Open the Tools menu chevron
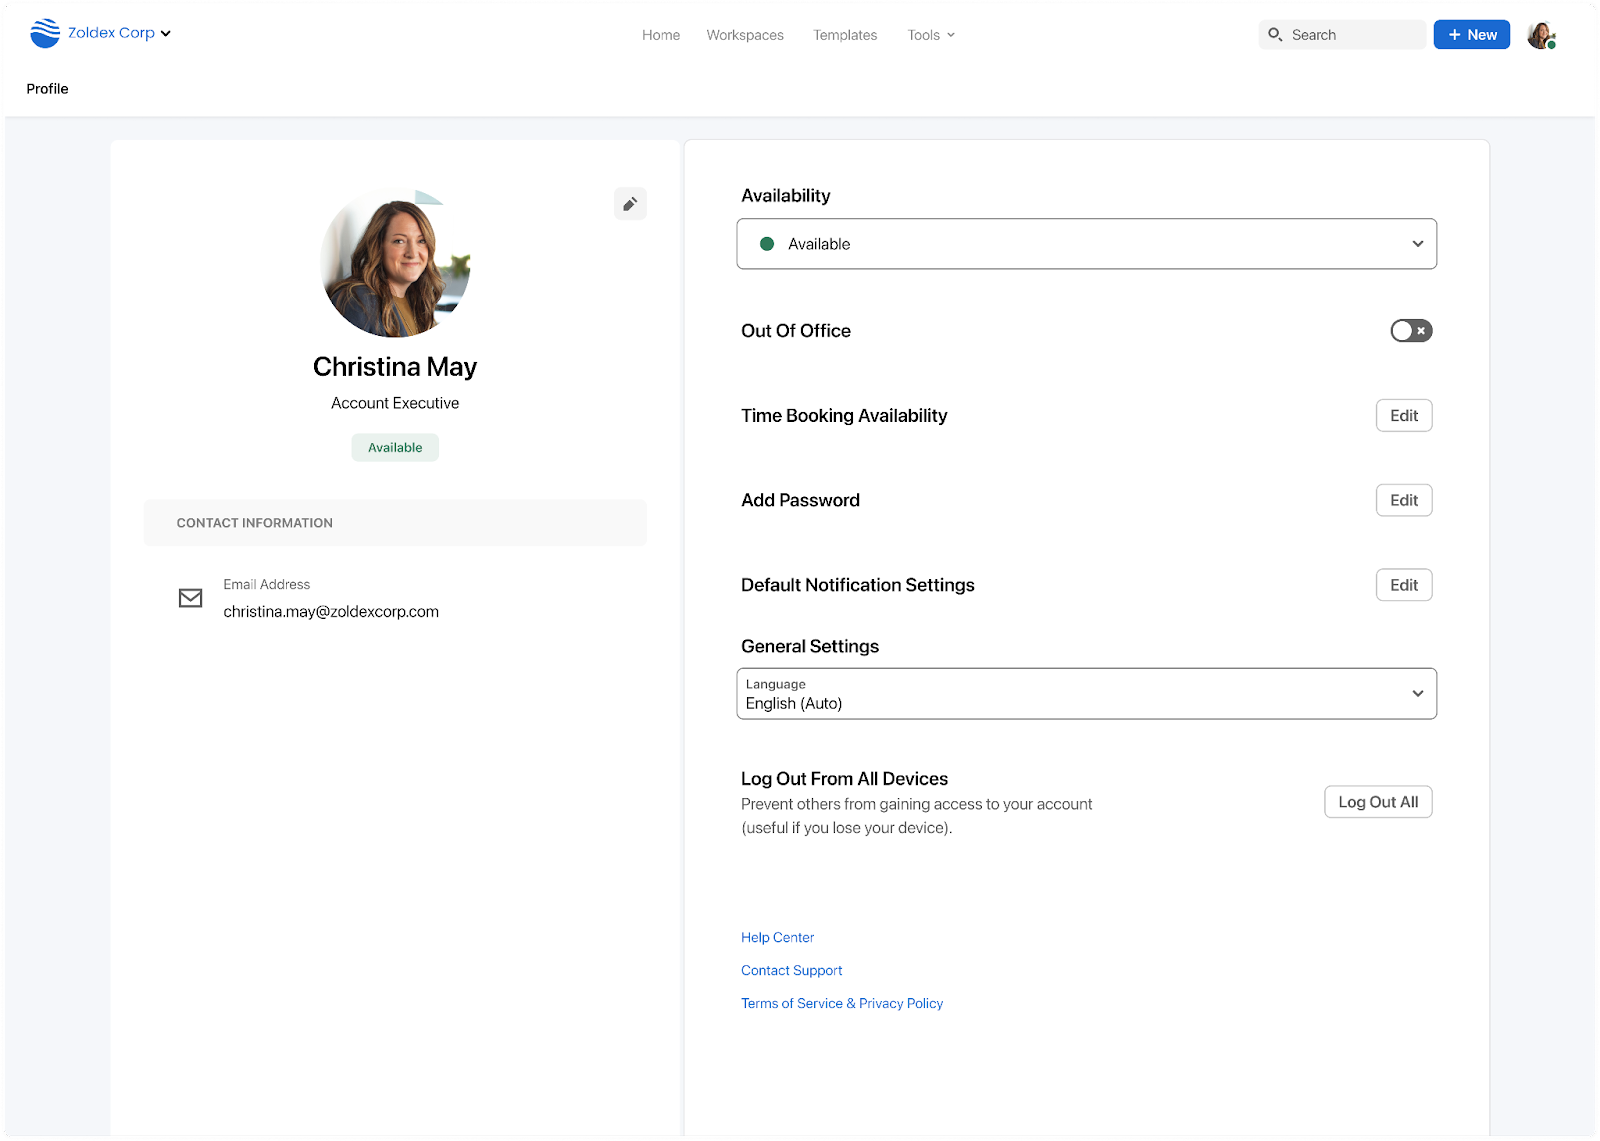 tap(951, 35)
